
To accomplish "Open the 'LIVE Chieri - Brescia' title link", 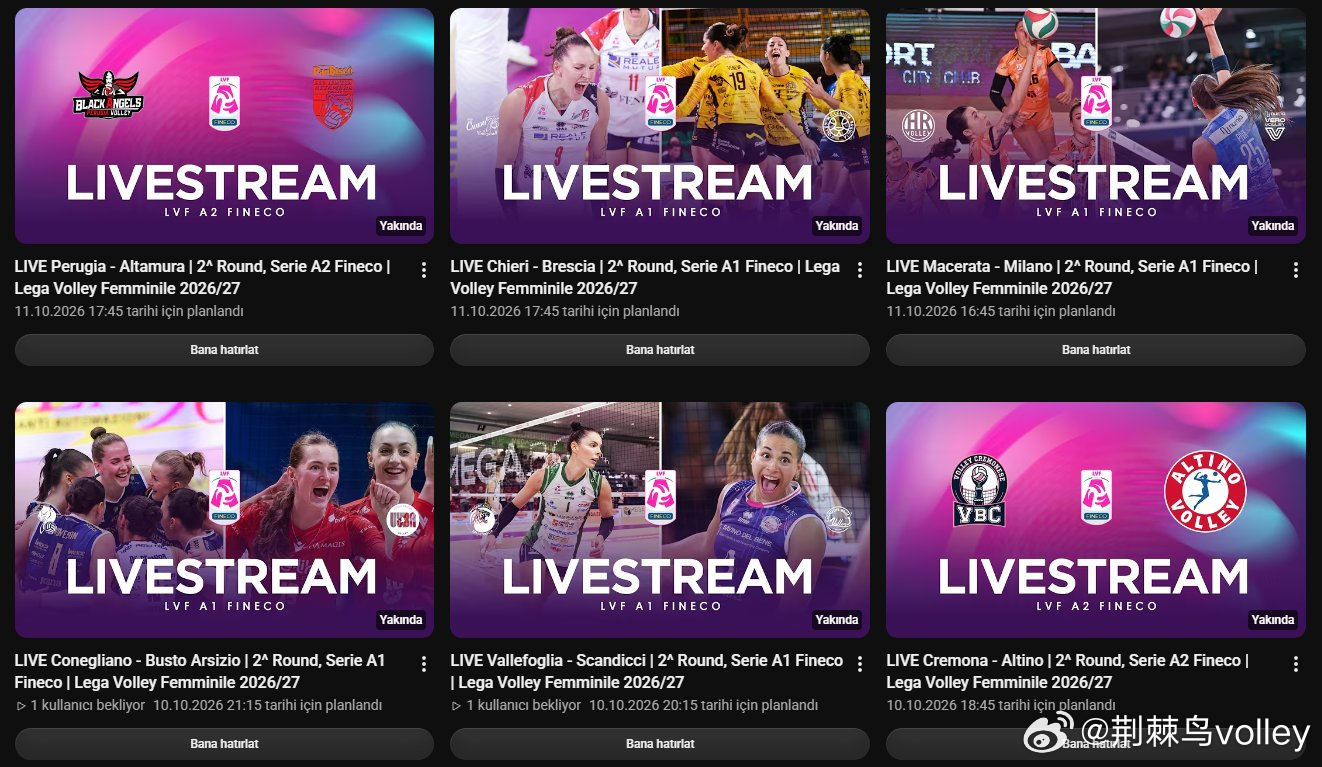I will pos(645,277).
